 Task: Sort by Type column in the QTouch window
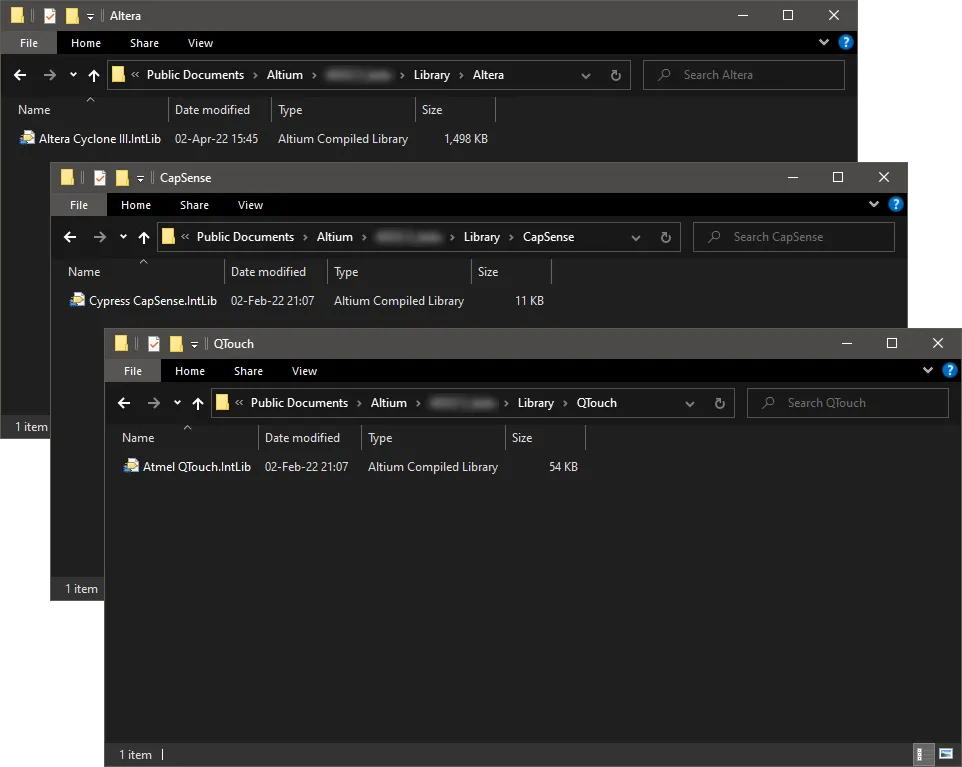click(433, 437)
